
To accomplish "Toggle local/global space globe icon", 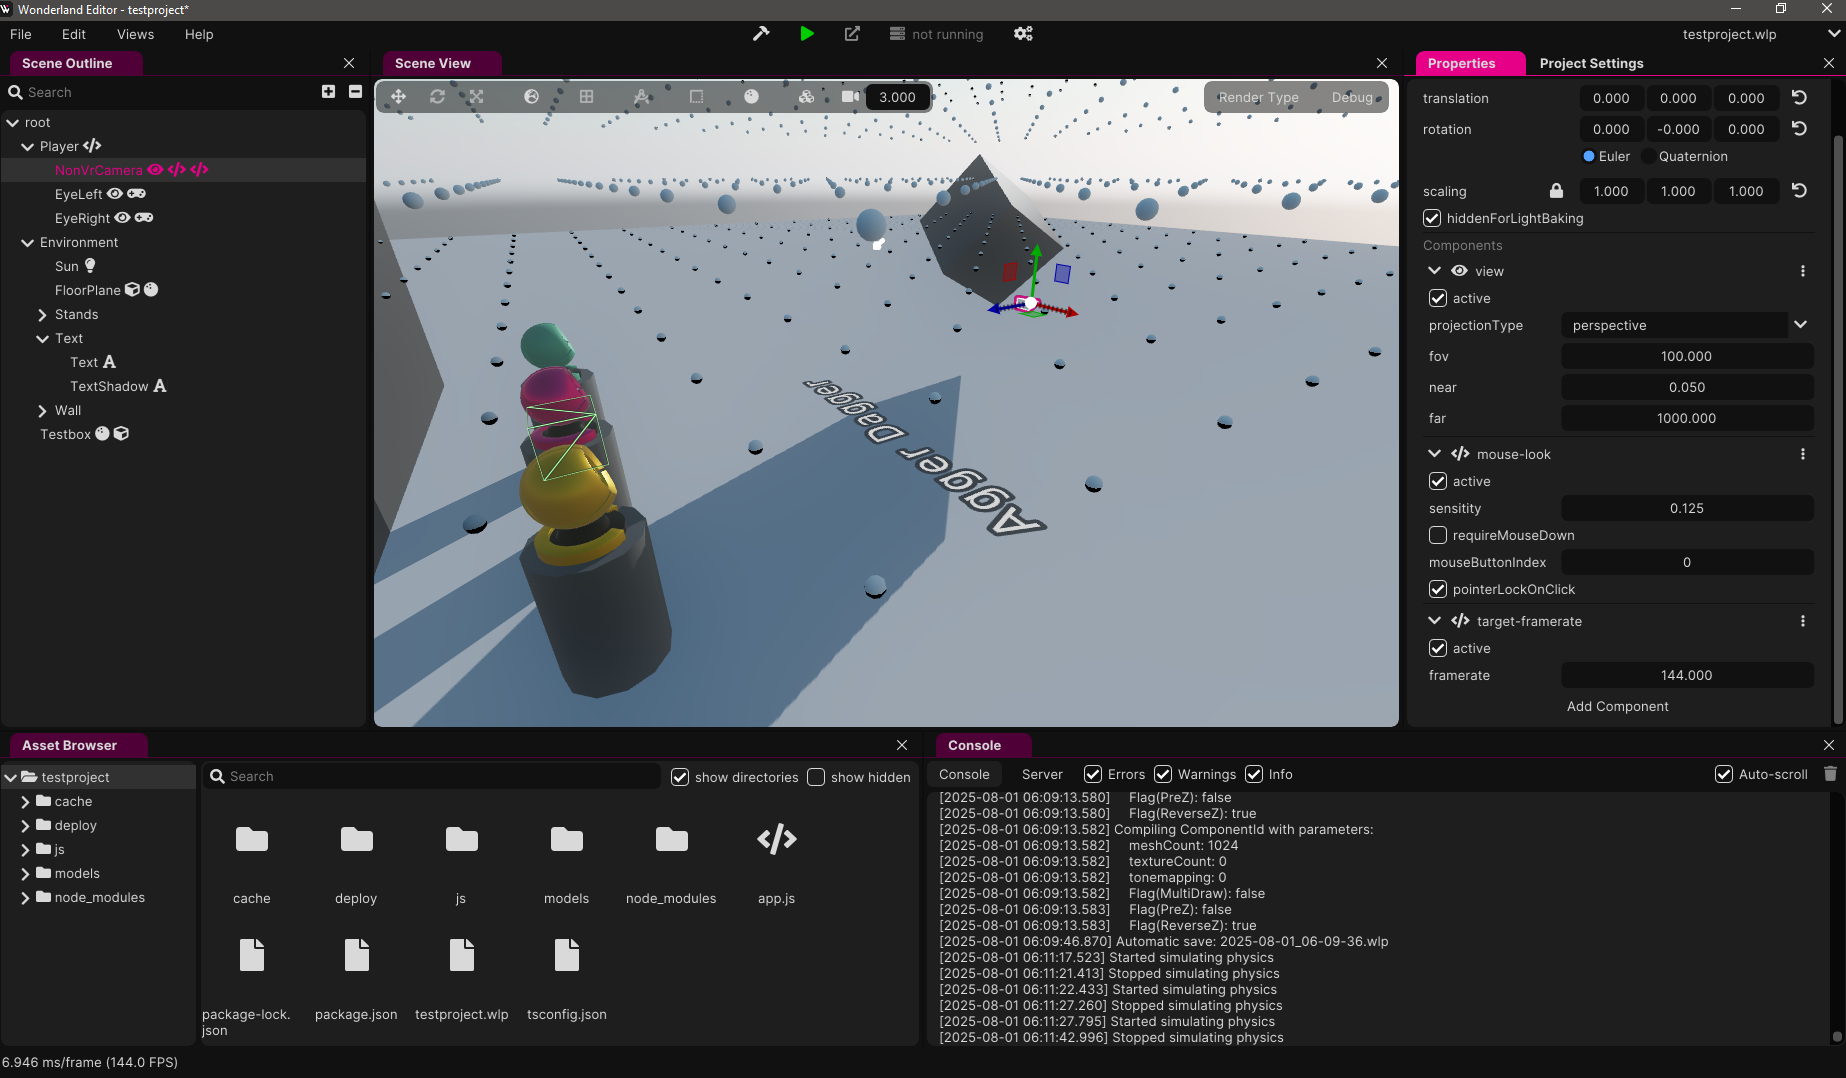I will (531, 97).
